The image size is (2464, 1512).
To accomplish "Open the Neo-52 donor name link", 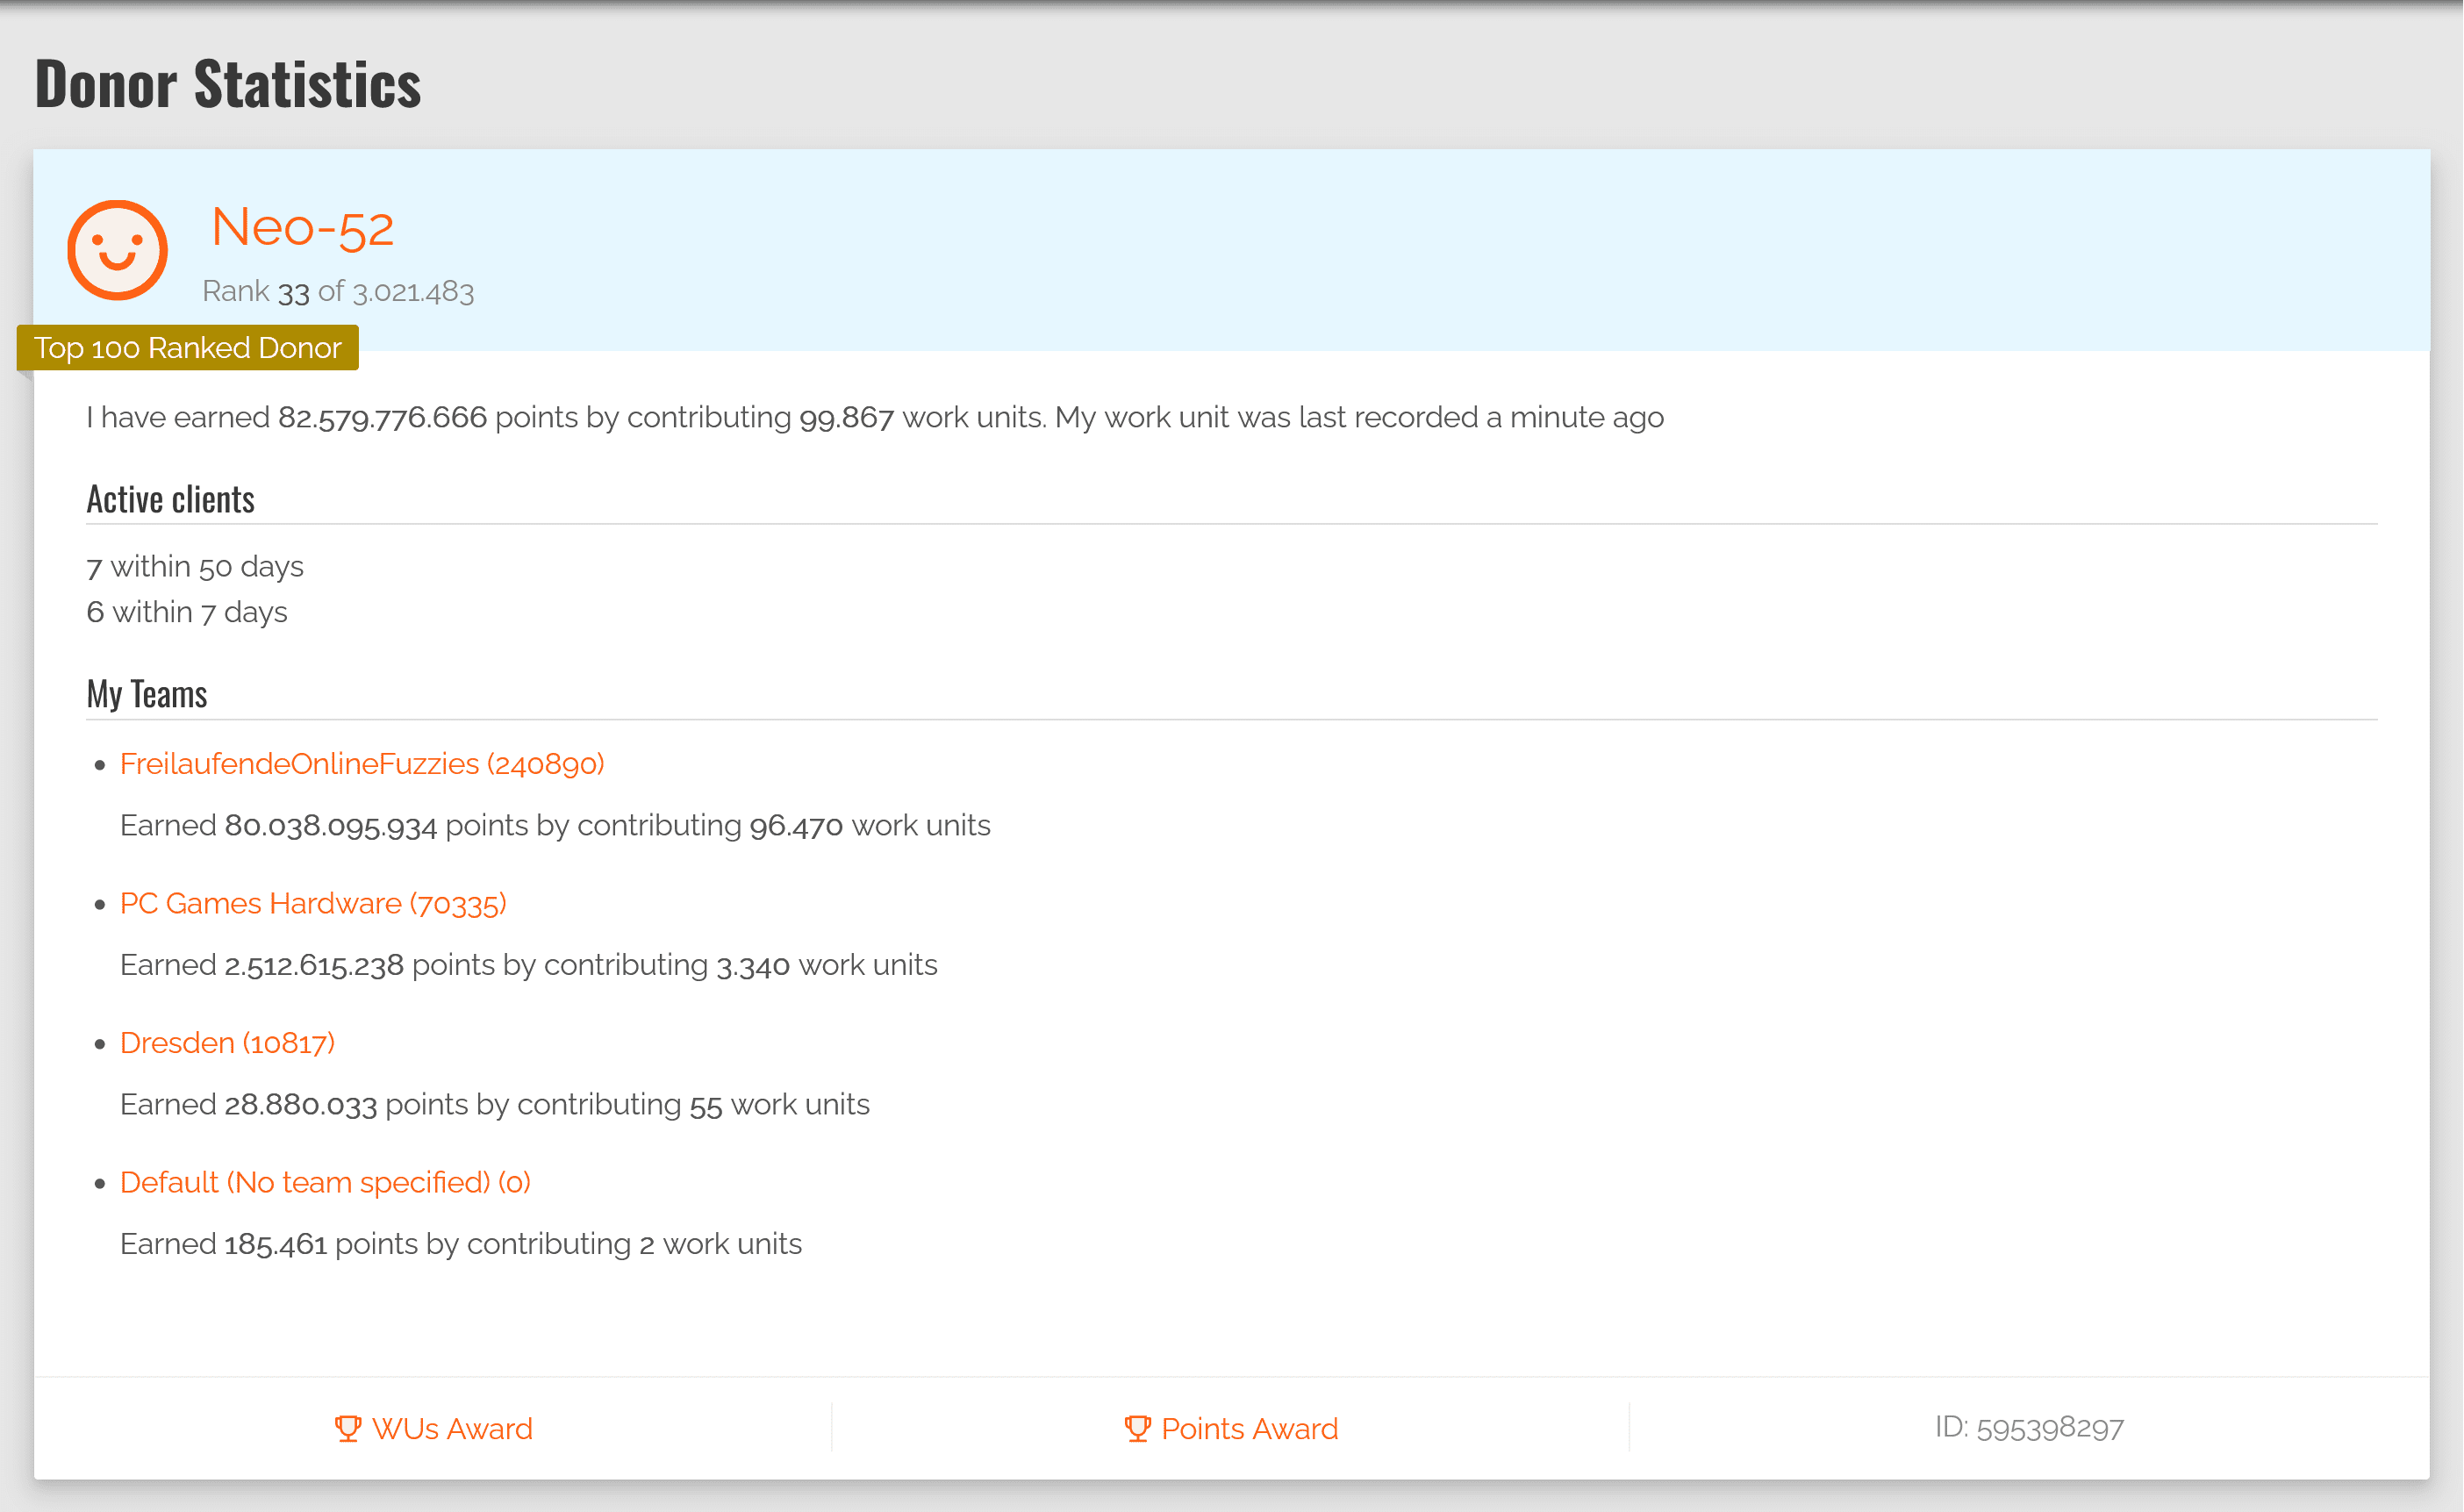I will tap(302, 227).
